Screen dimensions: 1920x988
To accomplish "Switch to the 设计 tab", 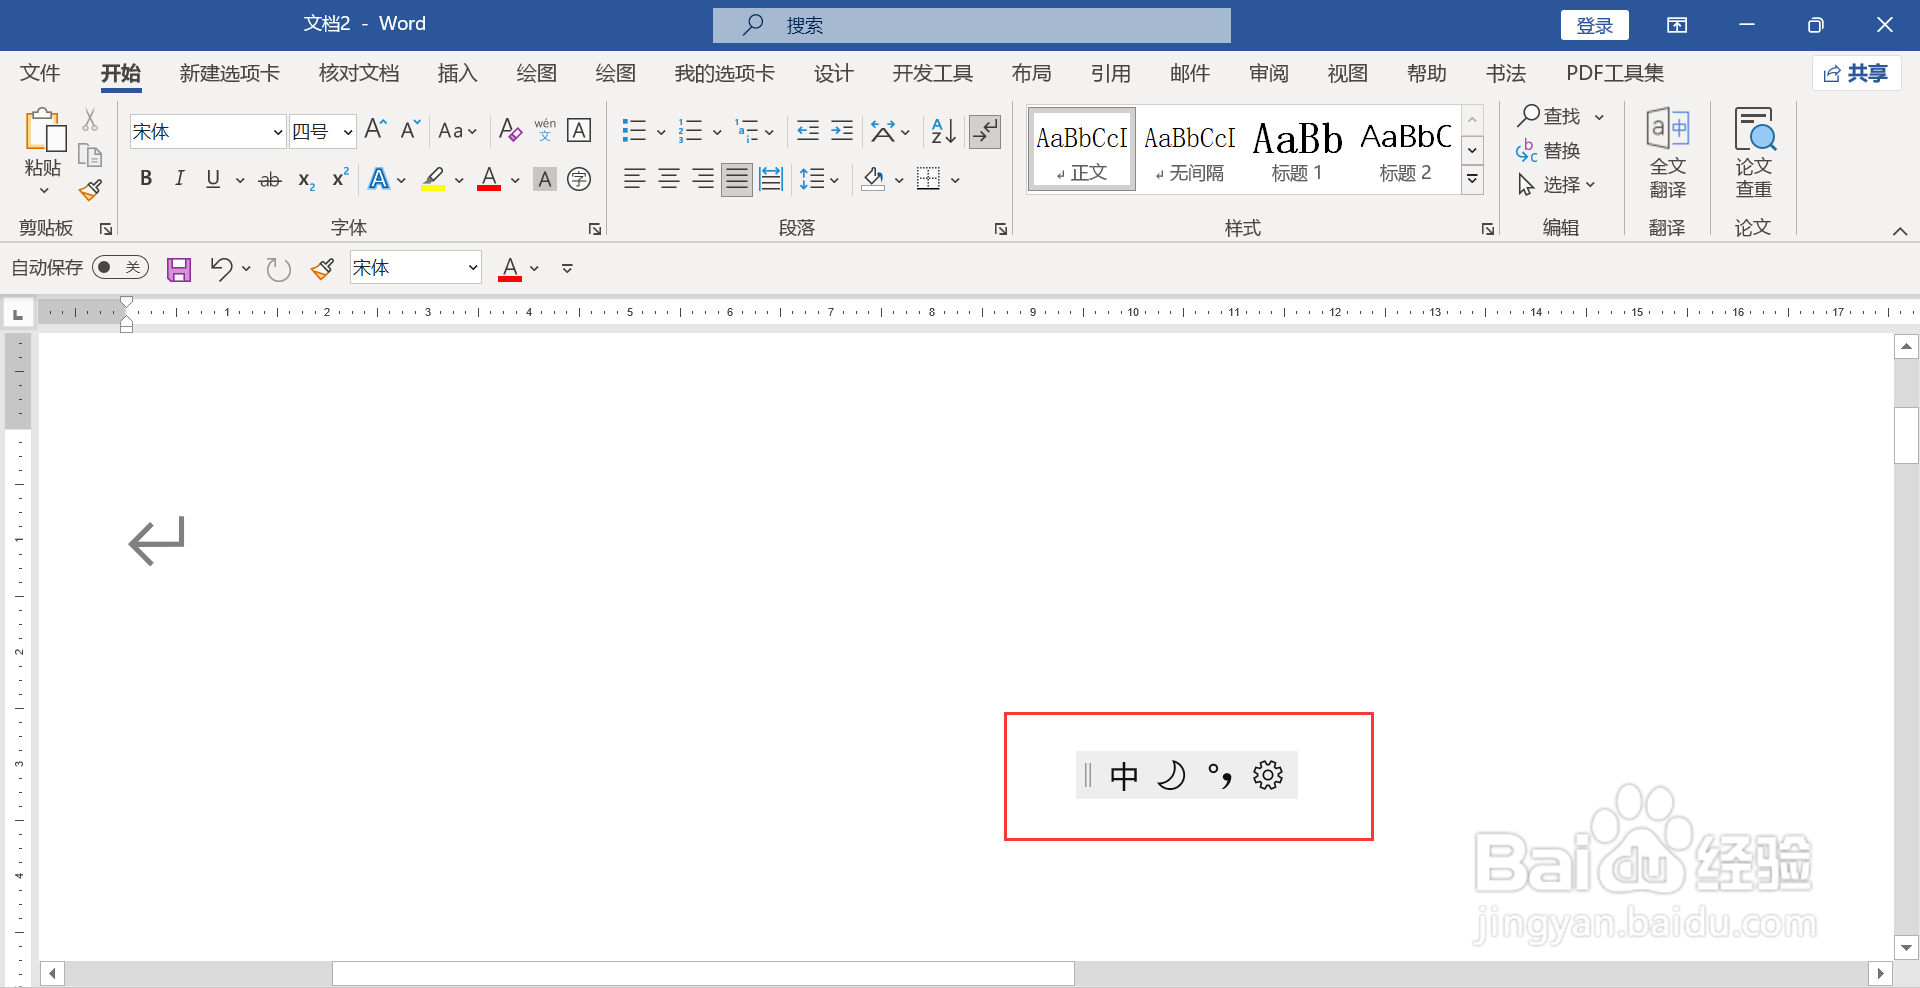I will click(x=833, y=73).
